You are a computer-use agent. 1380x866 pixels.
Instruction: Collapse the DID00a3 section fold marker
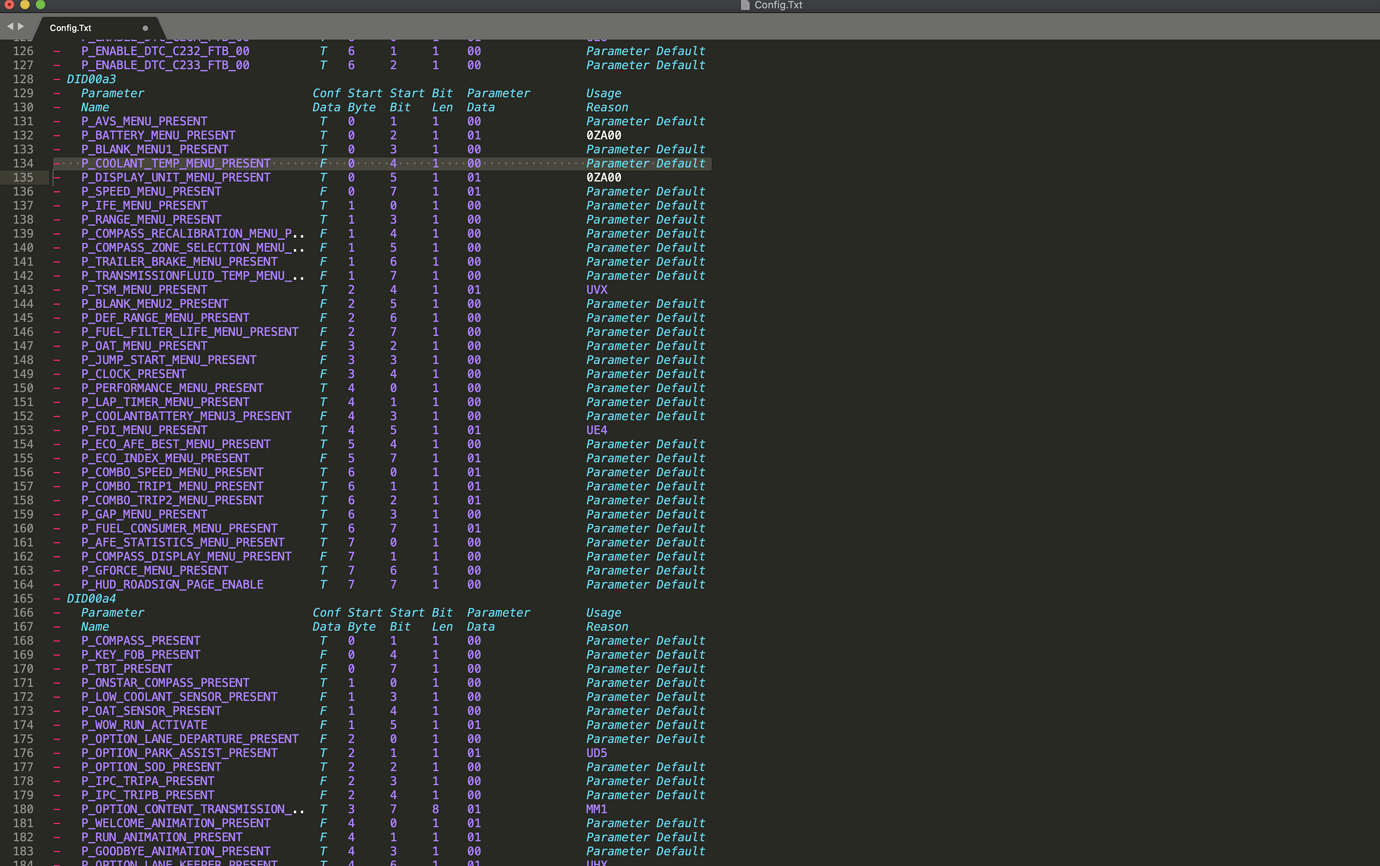pyautogui.click(x=58, y=79)
